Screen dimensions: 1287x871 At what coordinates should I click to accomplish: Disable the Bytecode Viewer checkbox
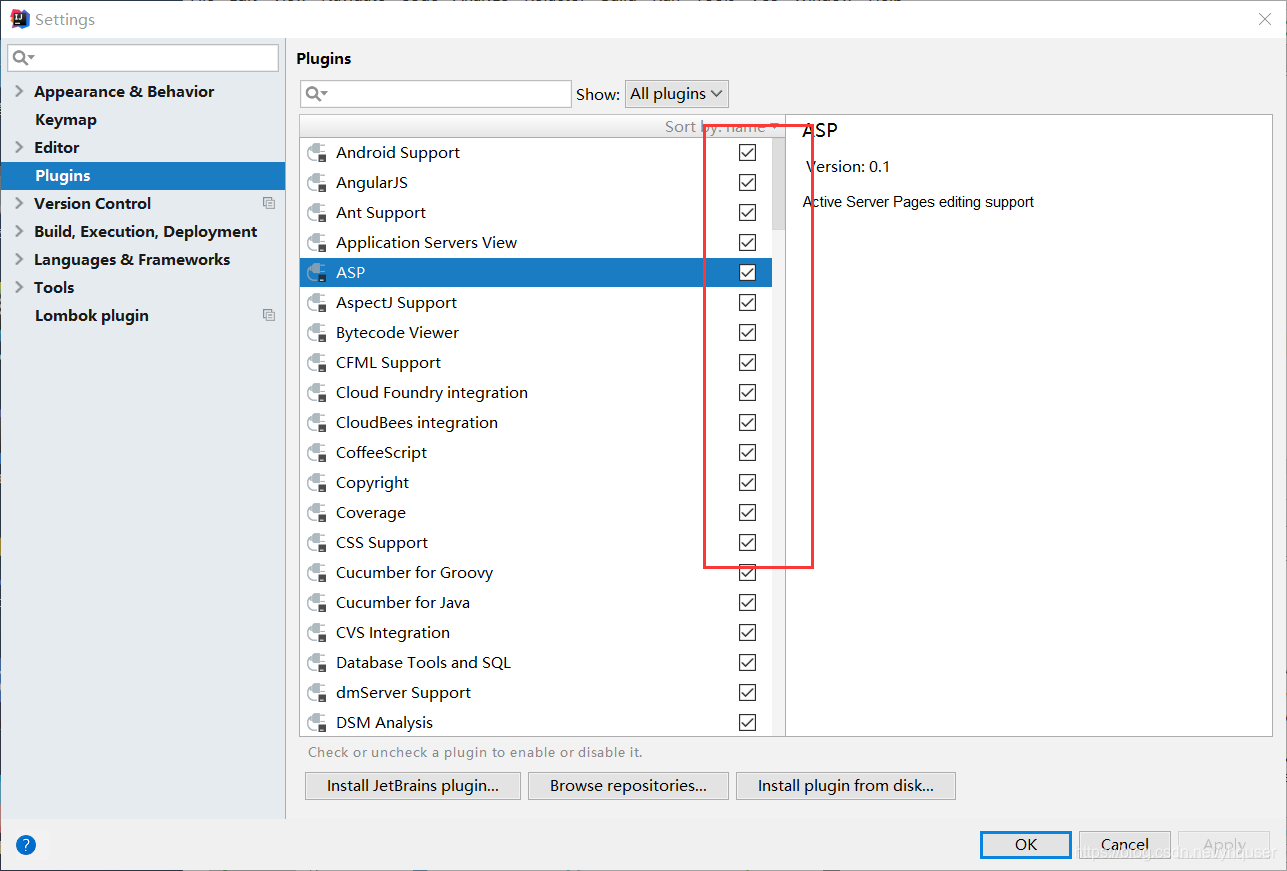[747, 333]
